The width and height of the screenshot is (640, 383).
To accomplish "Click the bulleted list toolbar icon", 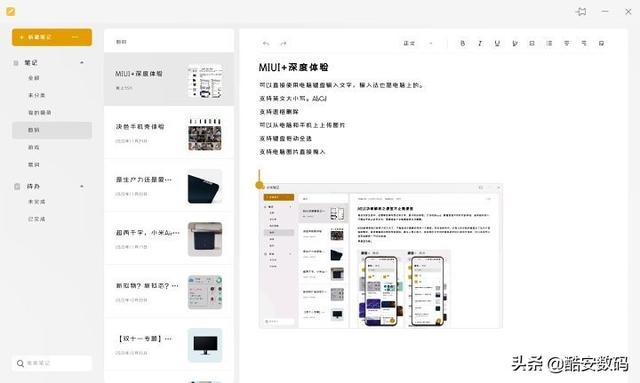I will 549,43.
